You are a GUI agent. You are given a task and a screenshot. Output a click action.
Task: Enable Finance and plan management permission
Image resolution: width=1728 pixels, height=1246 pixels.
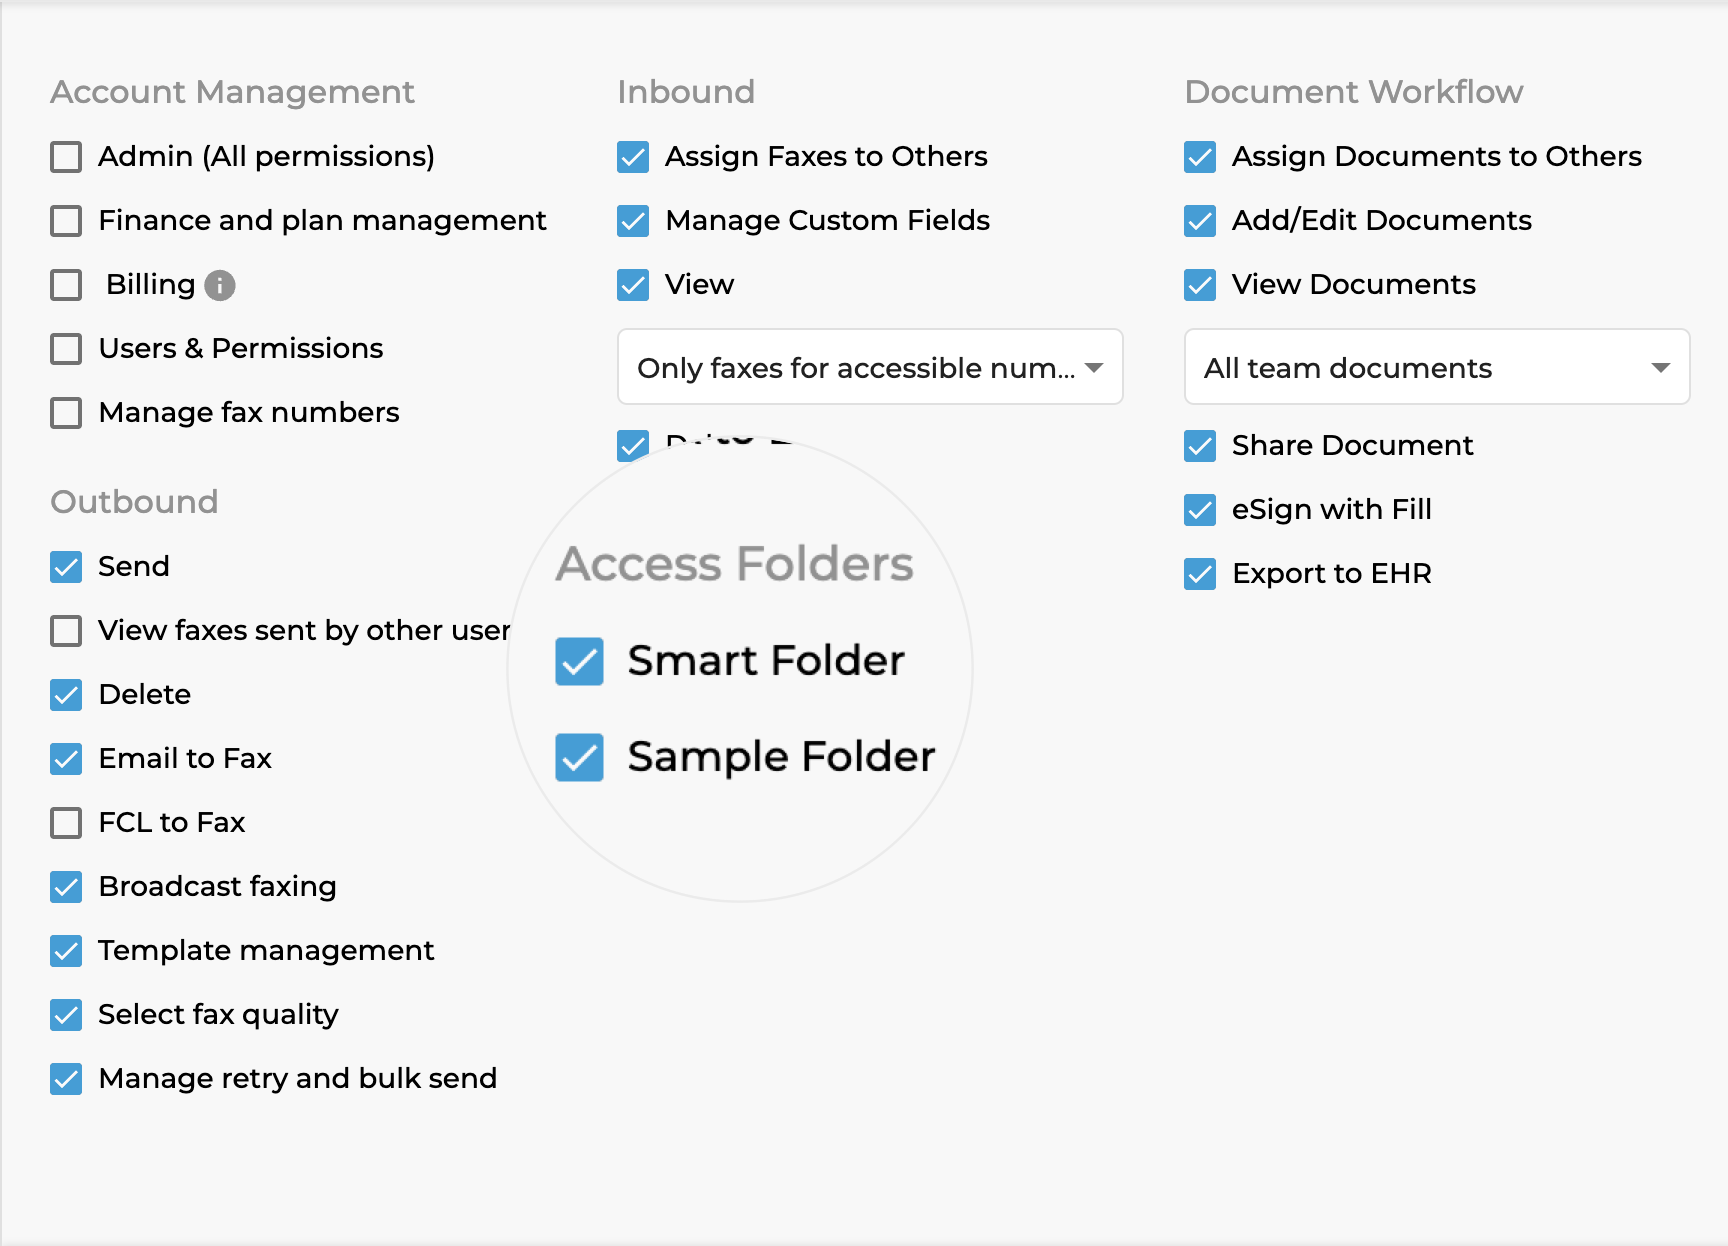[65, 221]
